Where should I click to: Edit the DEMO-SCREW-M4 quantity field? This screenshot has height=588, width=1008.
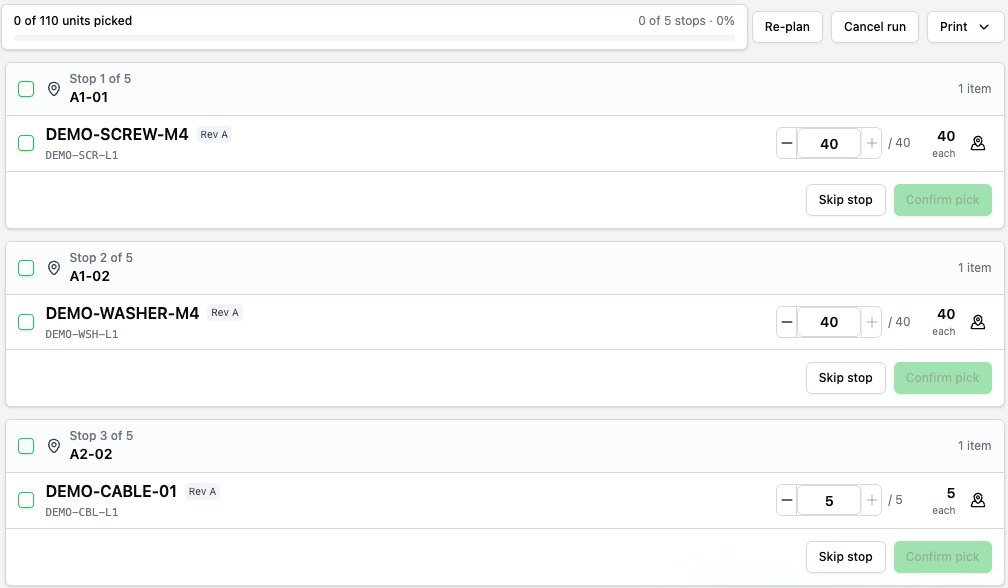point(829,143)
